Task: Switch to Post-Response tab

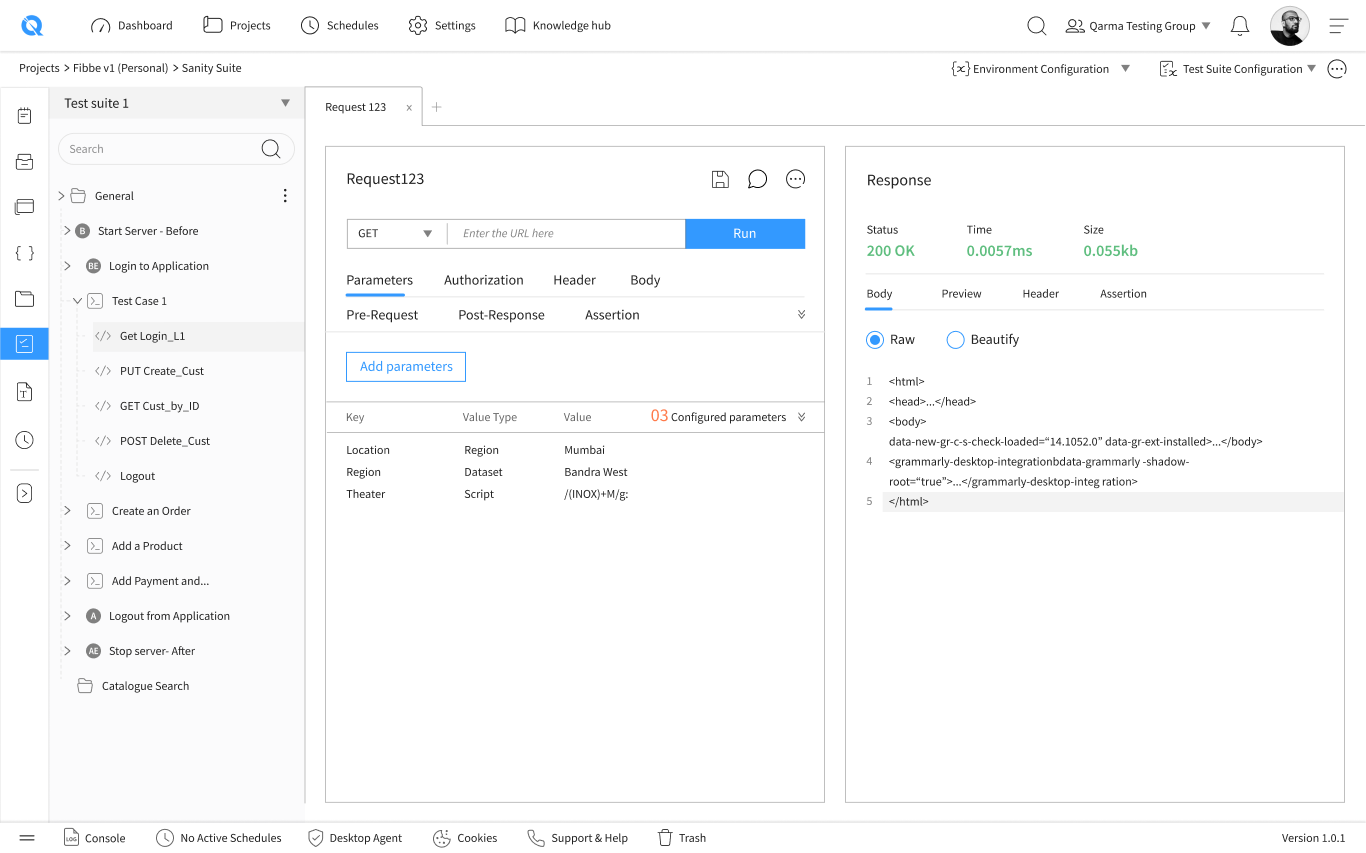Action: [x=501, y=315]
